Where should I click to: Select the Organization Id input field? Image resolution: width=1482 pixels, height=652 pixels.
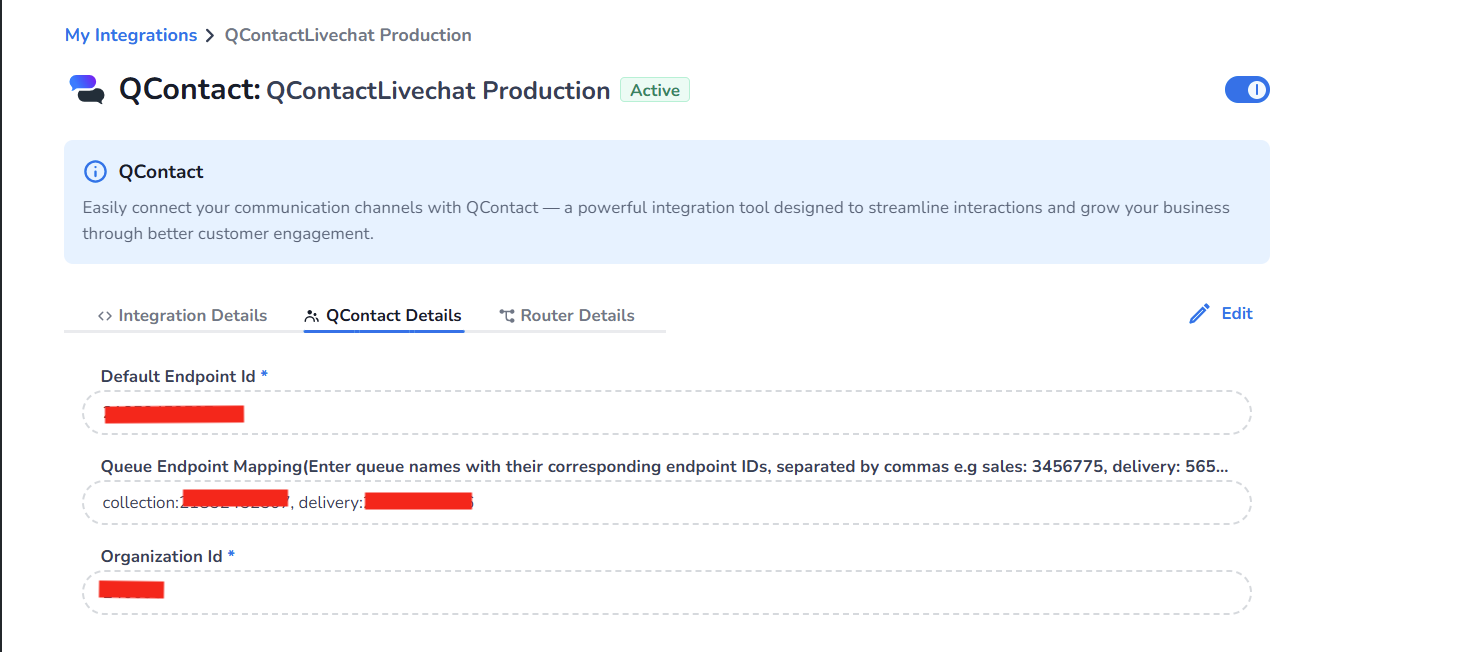coord(666,593)
